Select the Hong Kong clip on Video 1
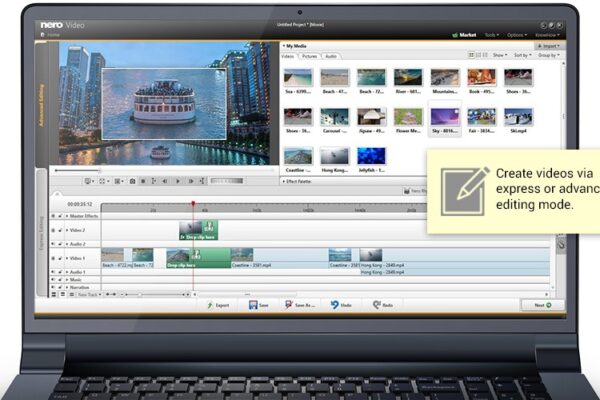This screenshot has height=400, width=600. 455,258
